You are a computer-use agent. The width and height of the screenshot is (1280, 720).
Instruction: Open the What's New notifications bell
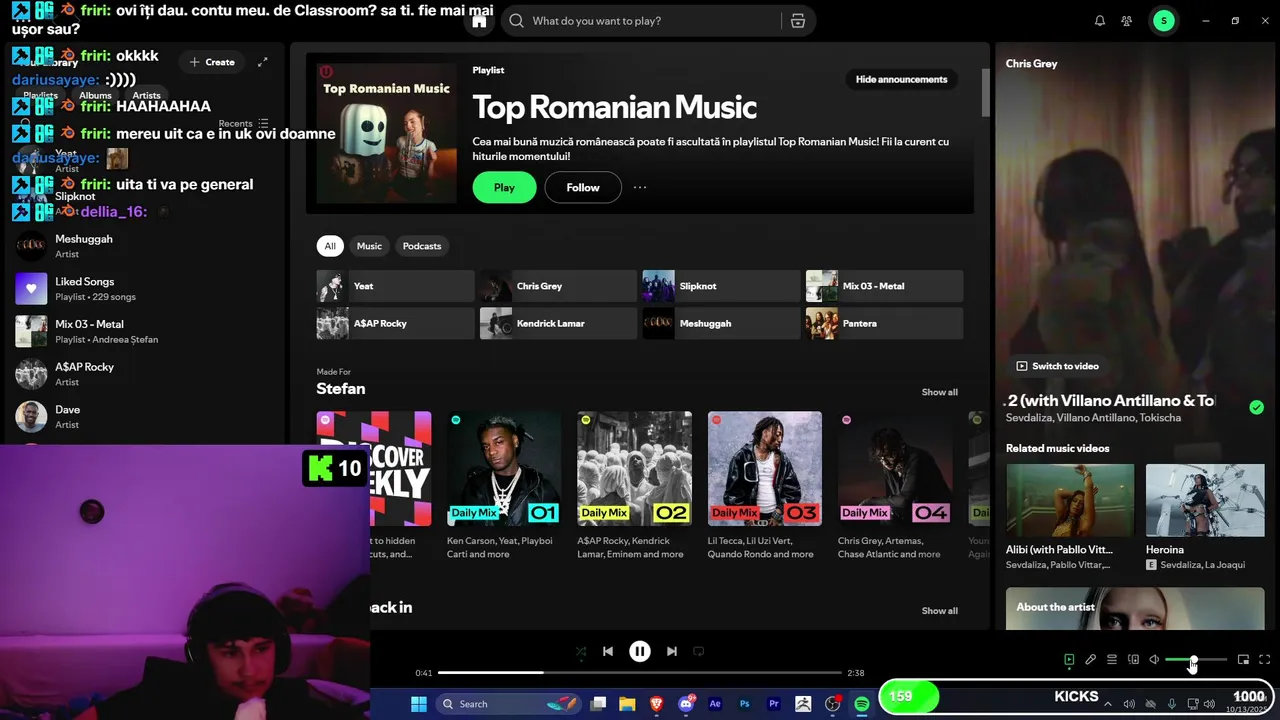(x=1100, y=21)
